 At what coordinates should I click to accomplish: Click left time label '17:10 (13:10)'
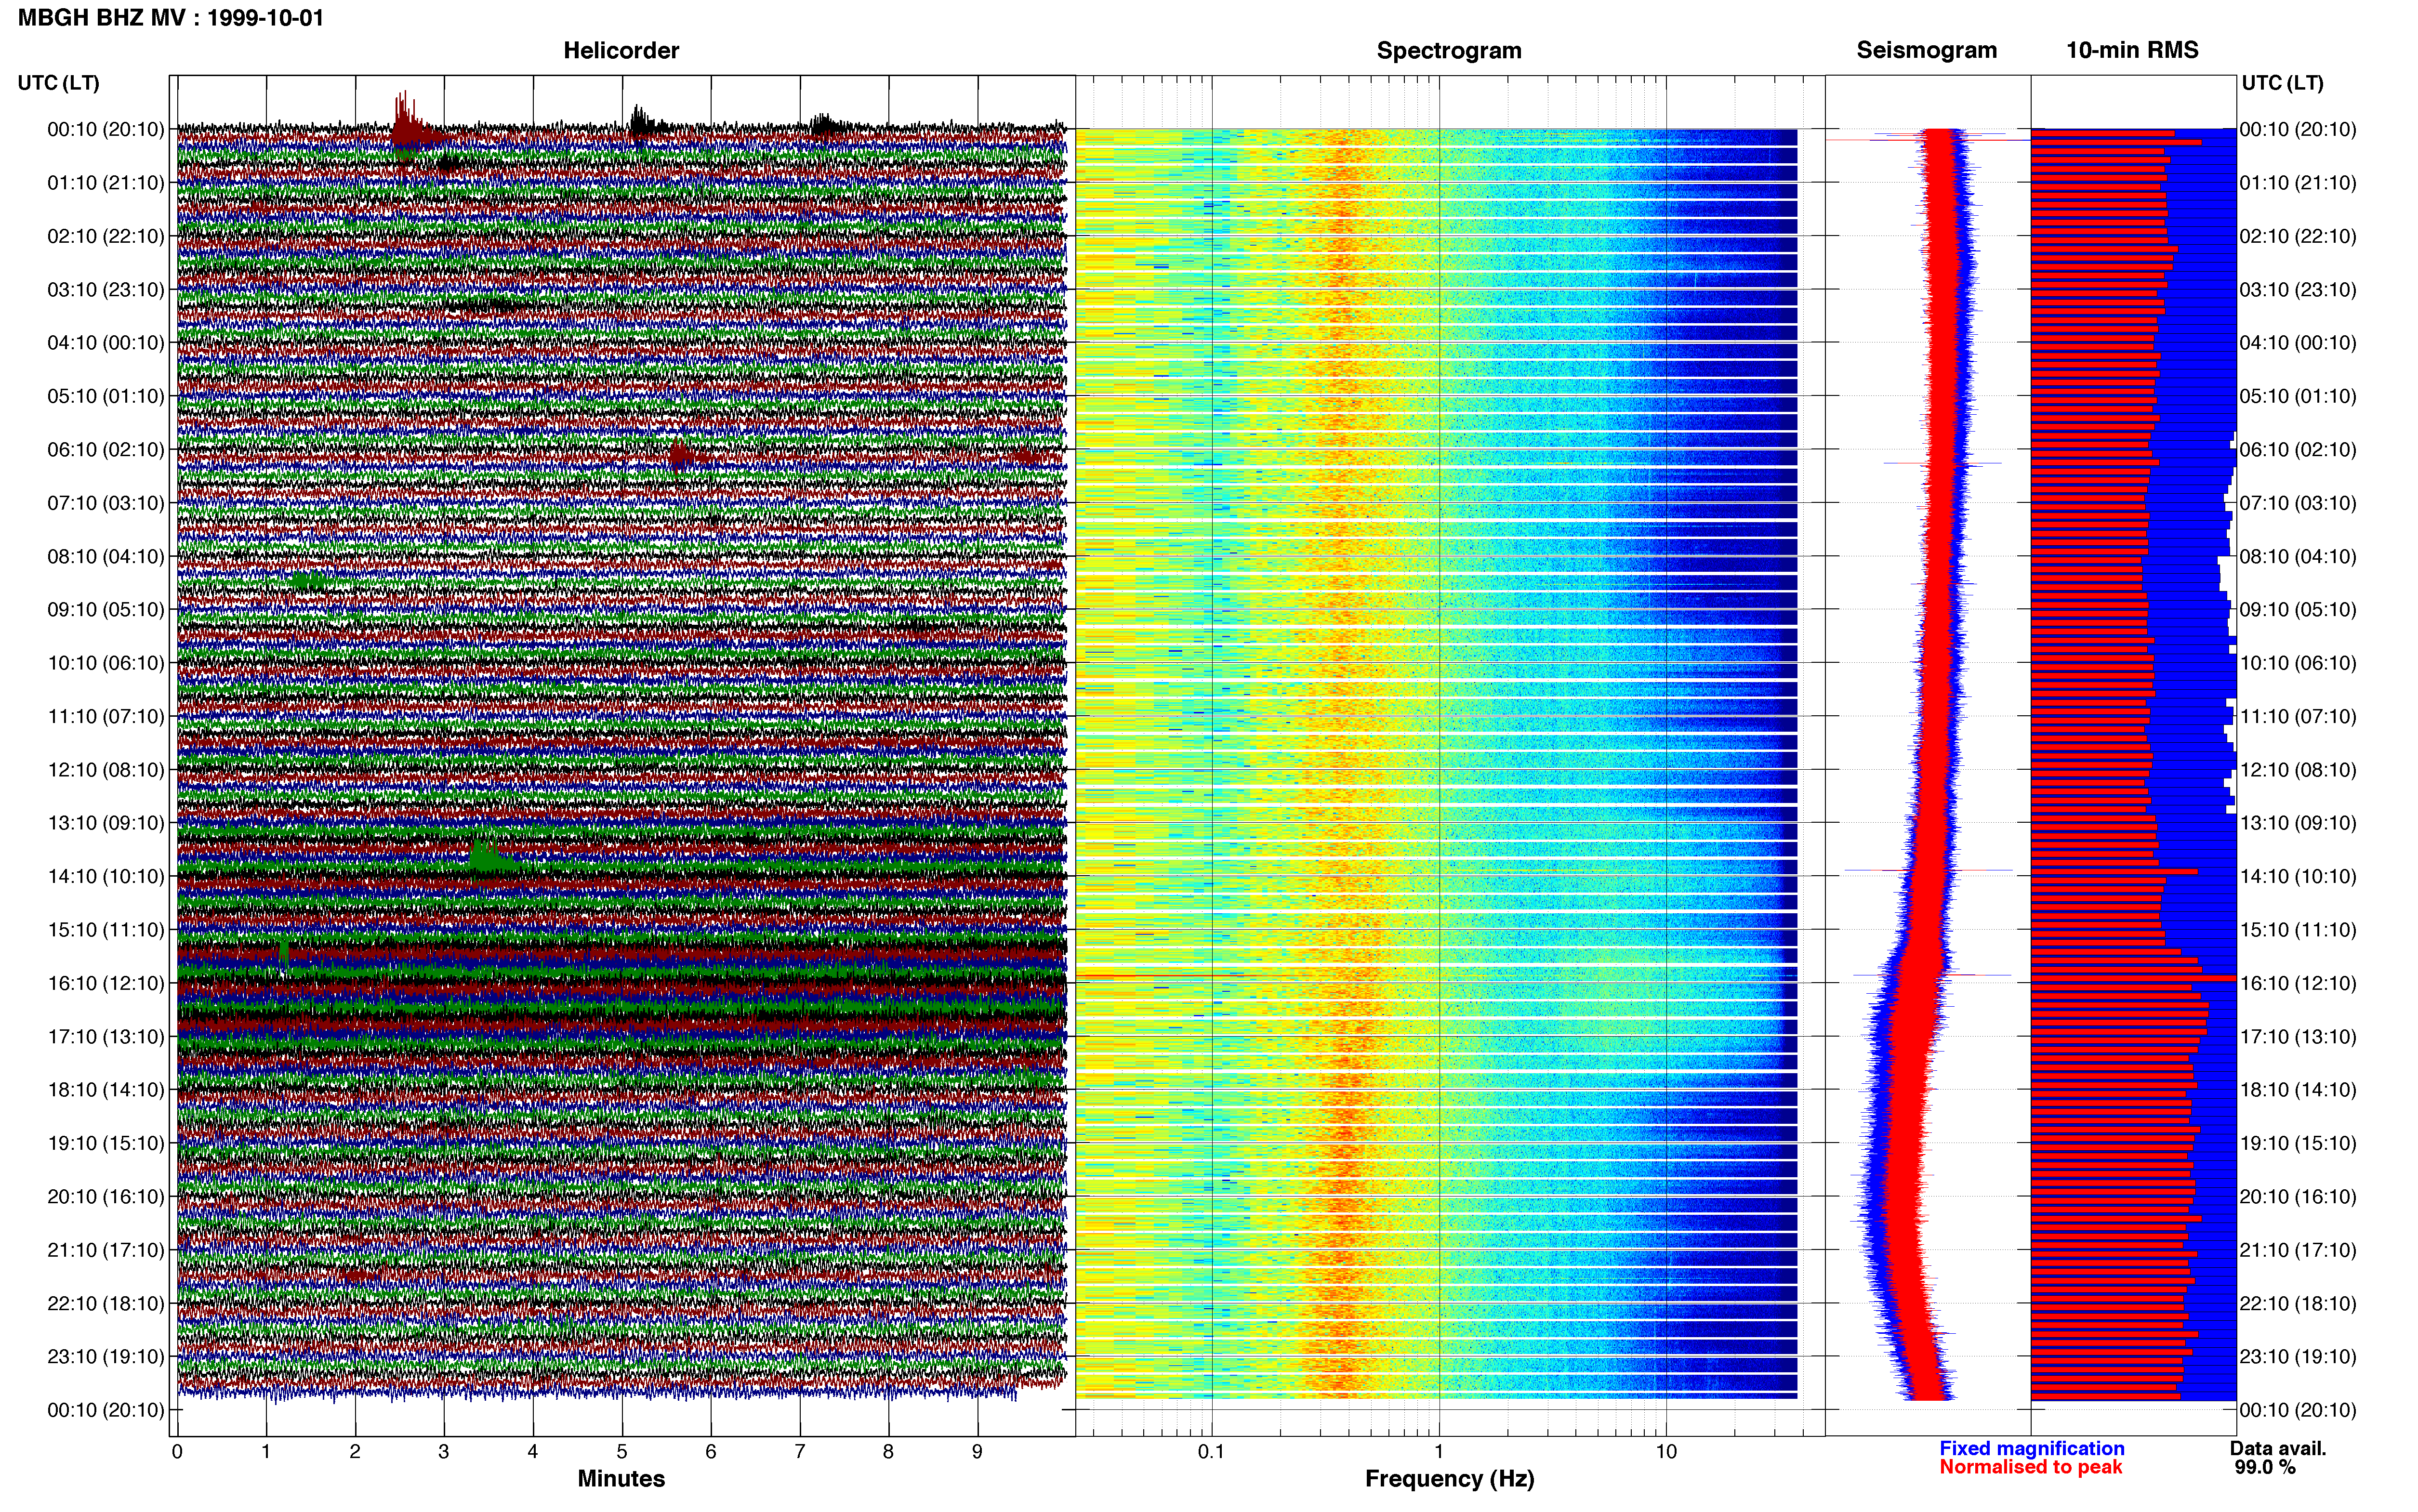point(106,1036)
